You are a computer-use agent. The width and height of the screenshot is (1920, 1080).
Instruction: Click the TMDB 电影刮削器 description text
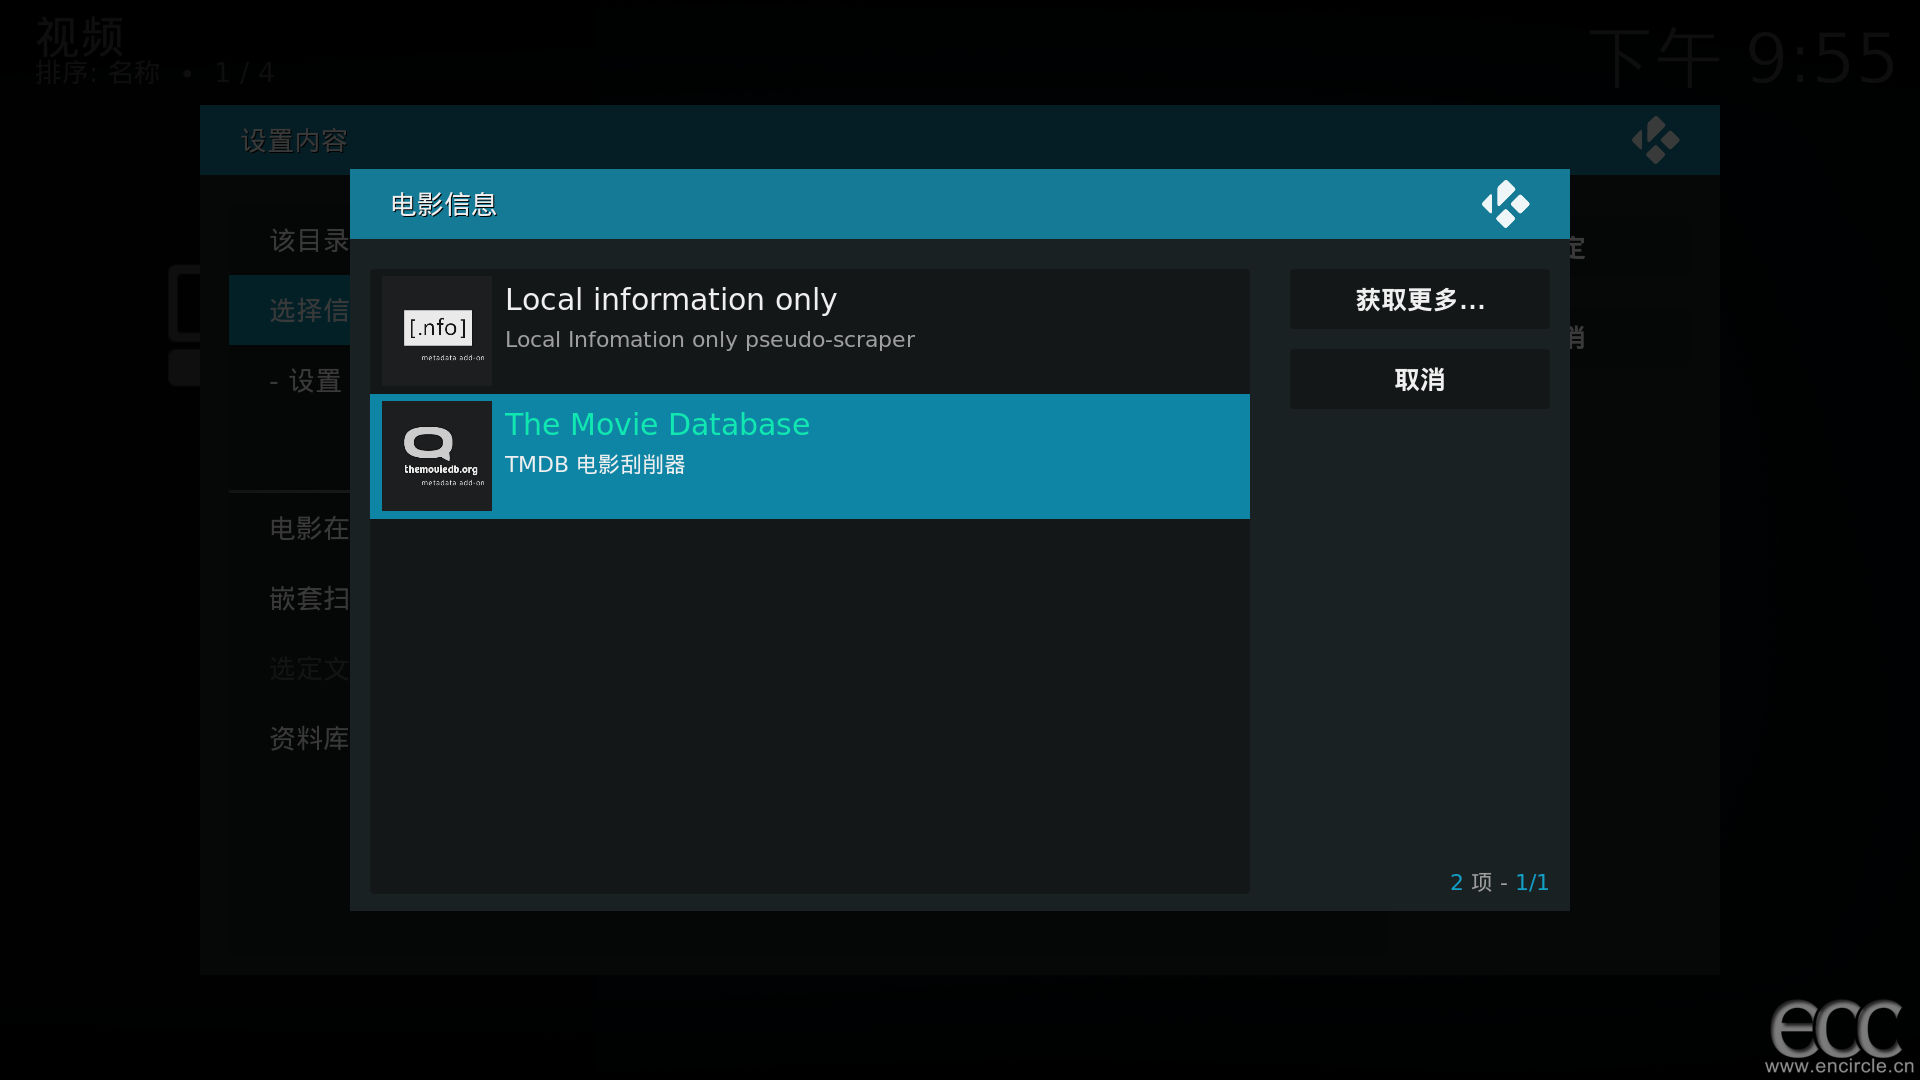595,465
